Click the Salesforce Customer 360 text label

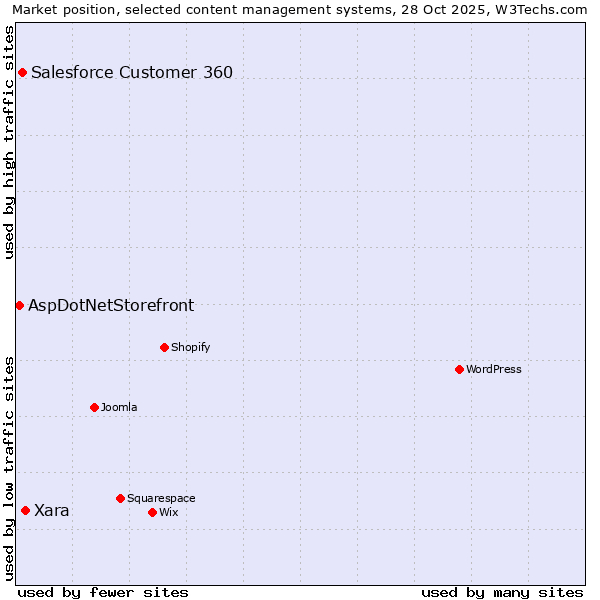[x=132, y=72]
